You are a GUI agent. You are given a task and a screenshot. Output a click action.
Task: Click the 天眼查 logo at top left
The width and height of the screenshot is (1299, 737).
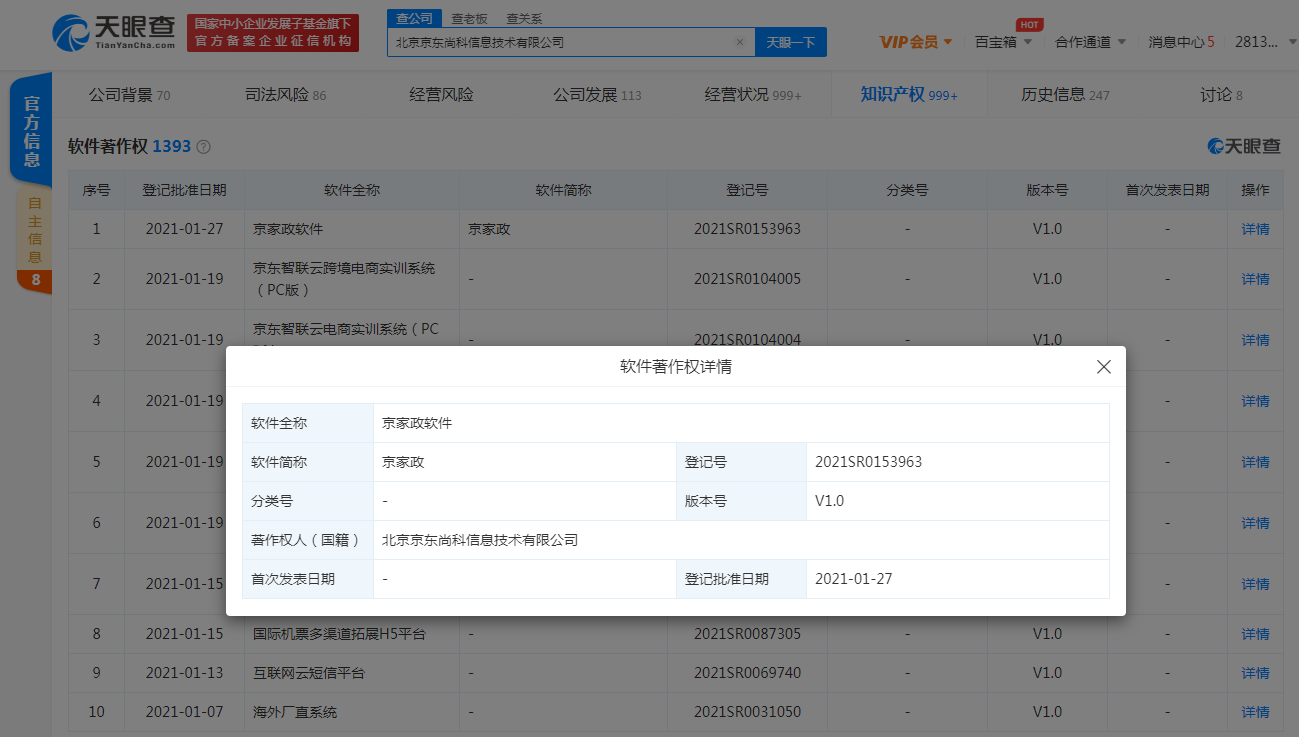pos(114,32)
